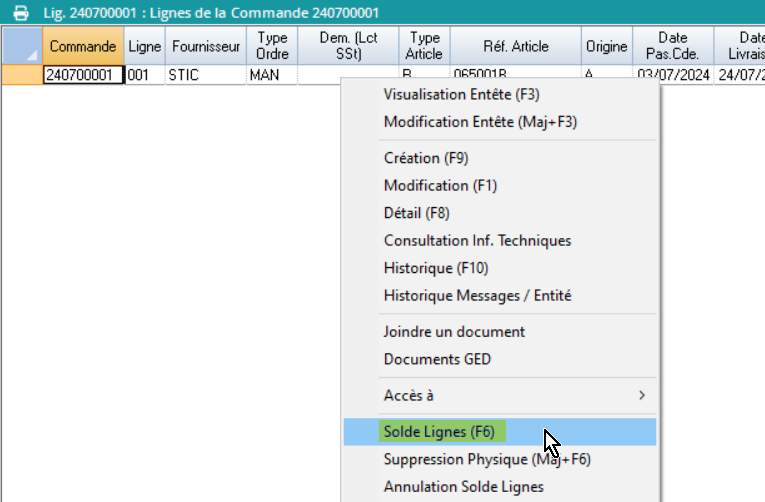Open Historique (F10)

click(x=436, y=268)
